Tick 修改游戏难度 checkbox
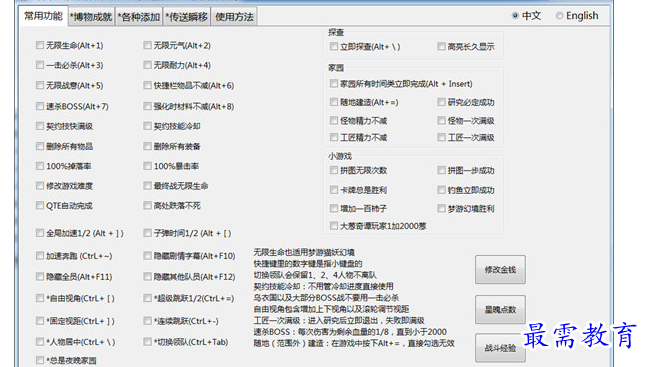Image resolution: width=645 pixels, height=367 pixels. [x=40, y=186]
